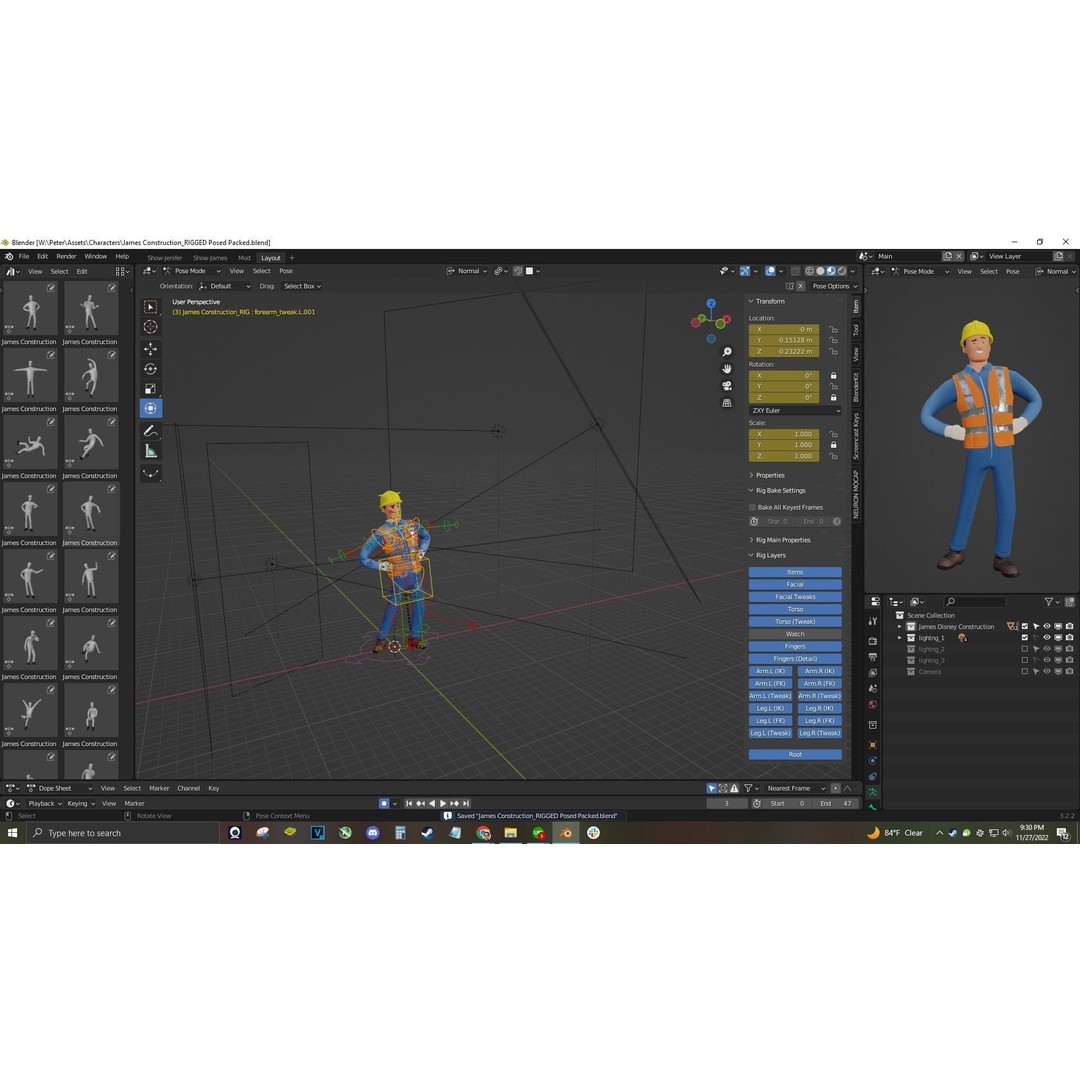This screenshot has height=1080, width=1080.
Task: Open Tool properties tab icon
Action: coord(873,621)
